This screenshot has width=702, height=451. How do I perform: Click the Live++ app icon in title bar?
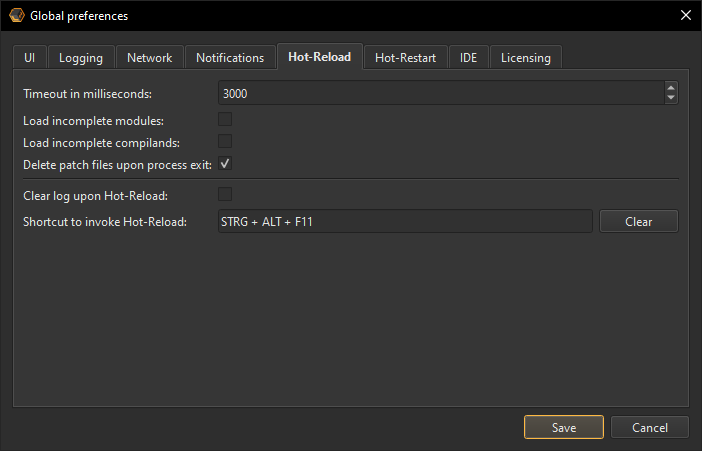click(17, 15)
